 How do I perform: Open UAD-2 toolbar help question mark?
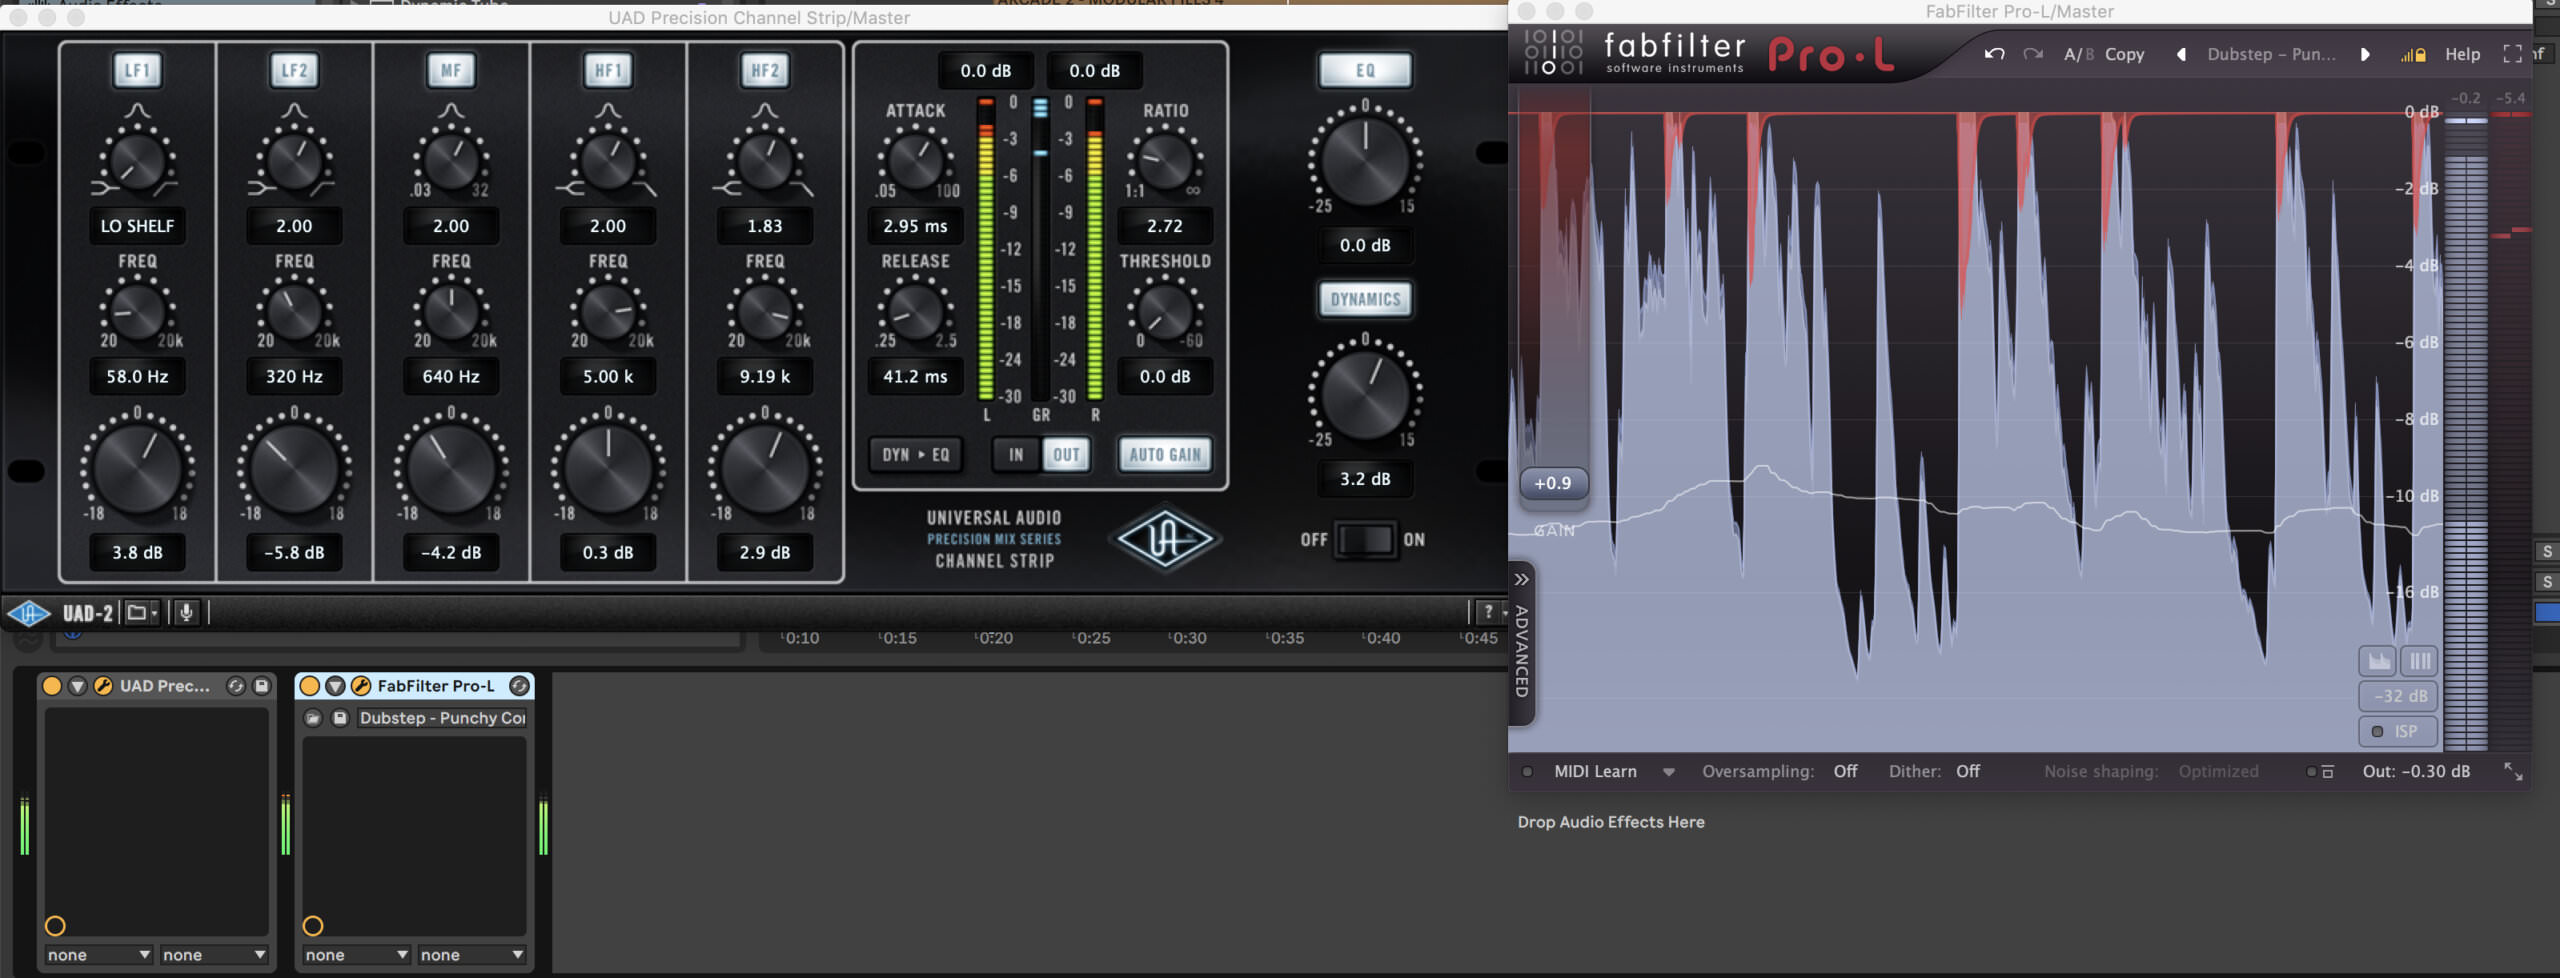pos(1489,612)
